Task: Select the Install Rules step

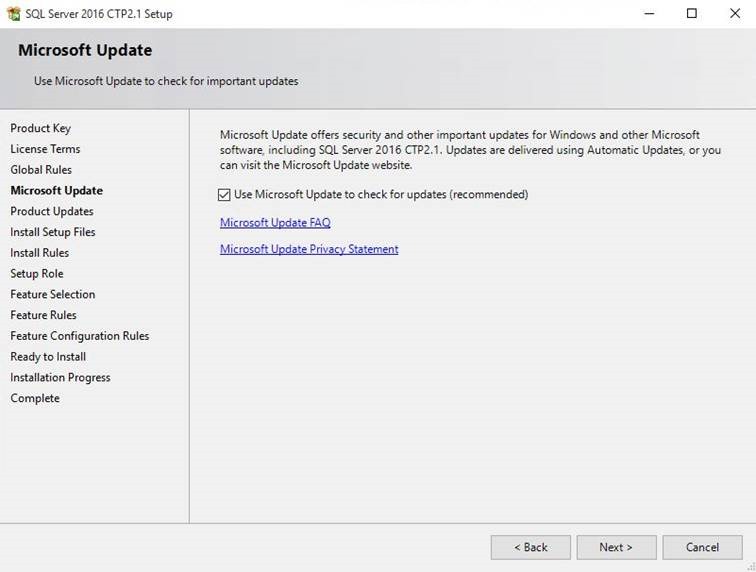Action: (x=40, y=253)
